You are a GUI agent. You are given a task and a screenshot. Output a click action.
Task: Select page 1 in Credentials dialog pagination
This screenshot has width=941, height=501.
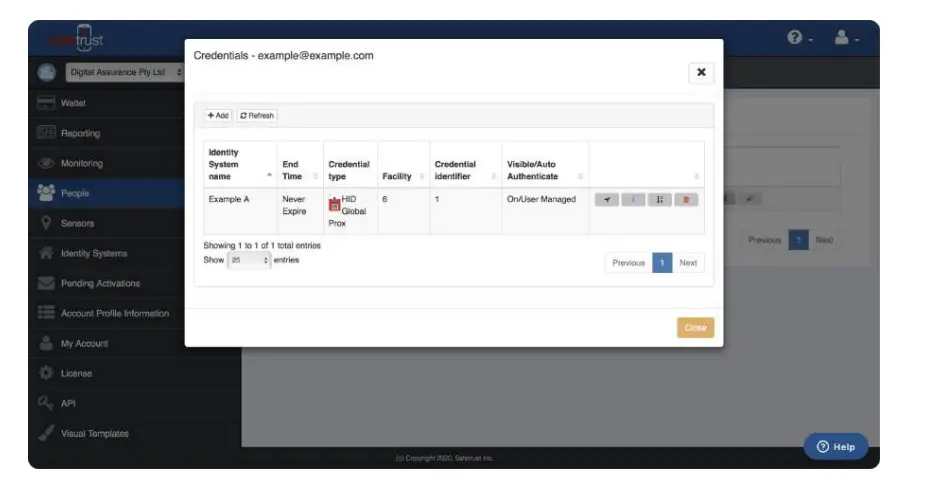click(x=662, y=263)
